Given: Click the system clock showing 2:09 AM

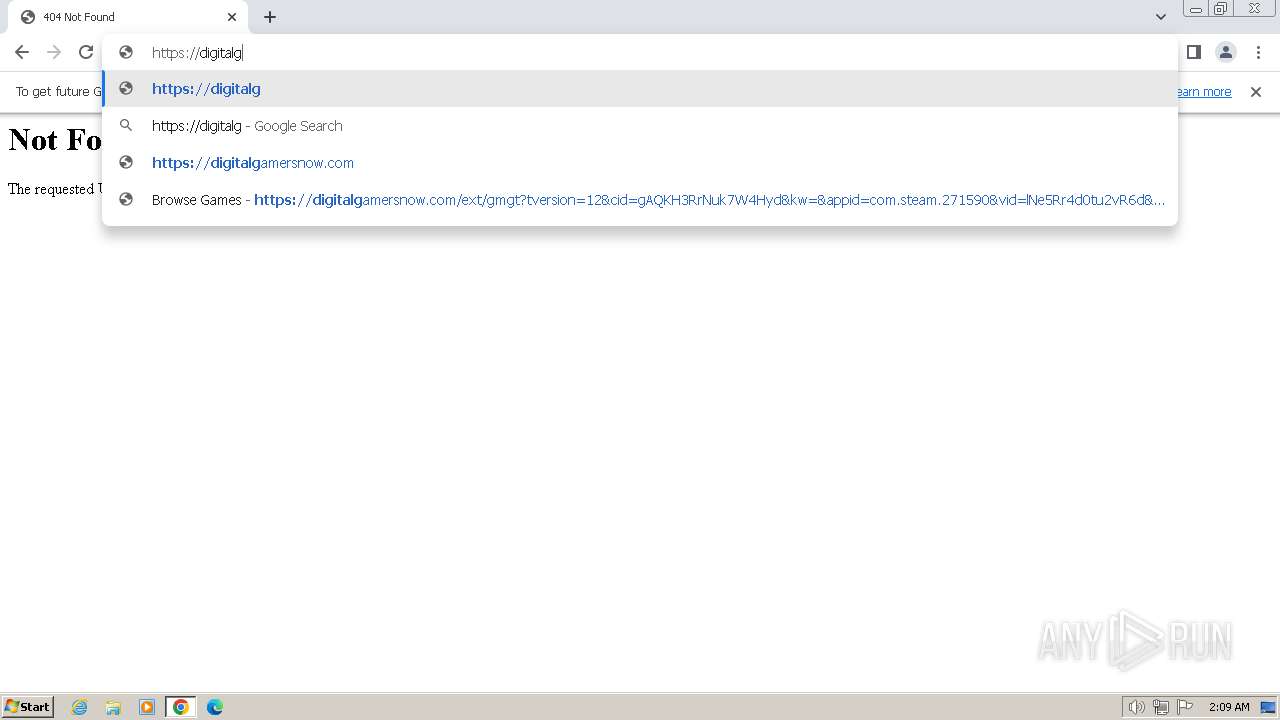Looking at the screenshot, I should coord(1229,707).
